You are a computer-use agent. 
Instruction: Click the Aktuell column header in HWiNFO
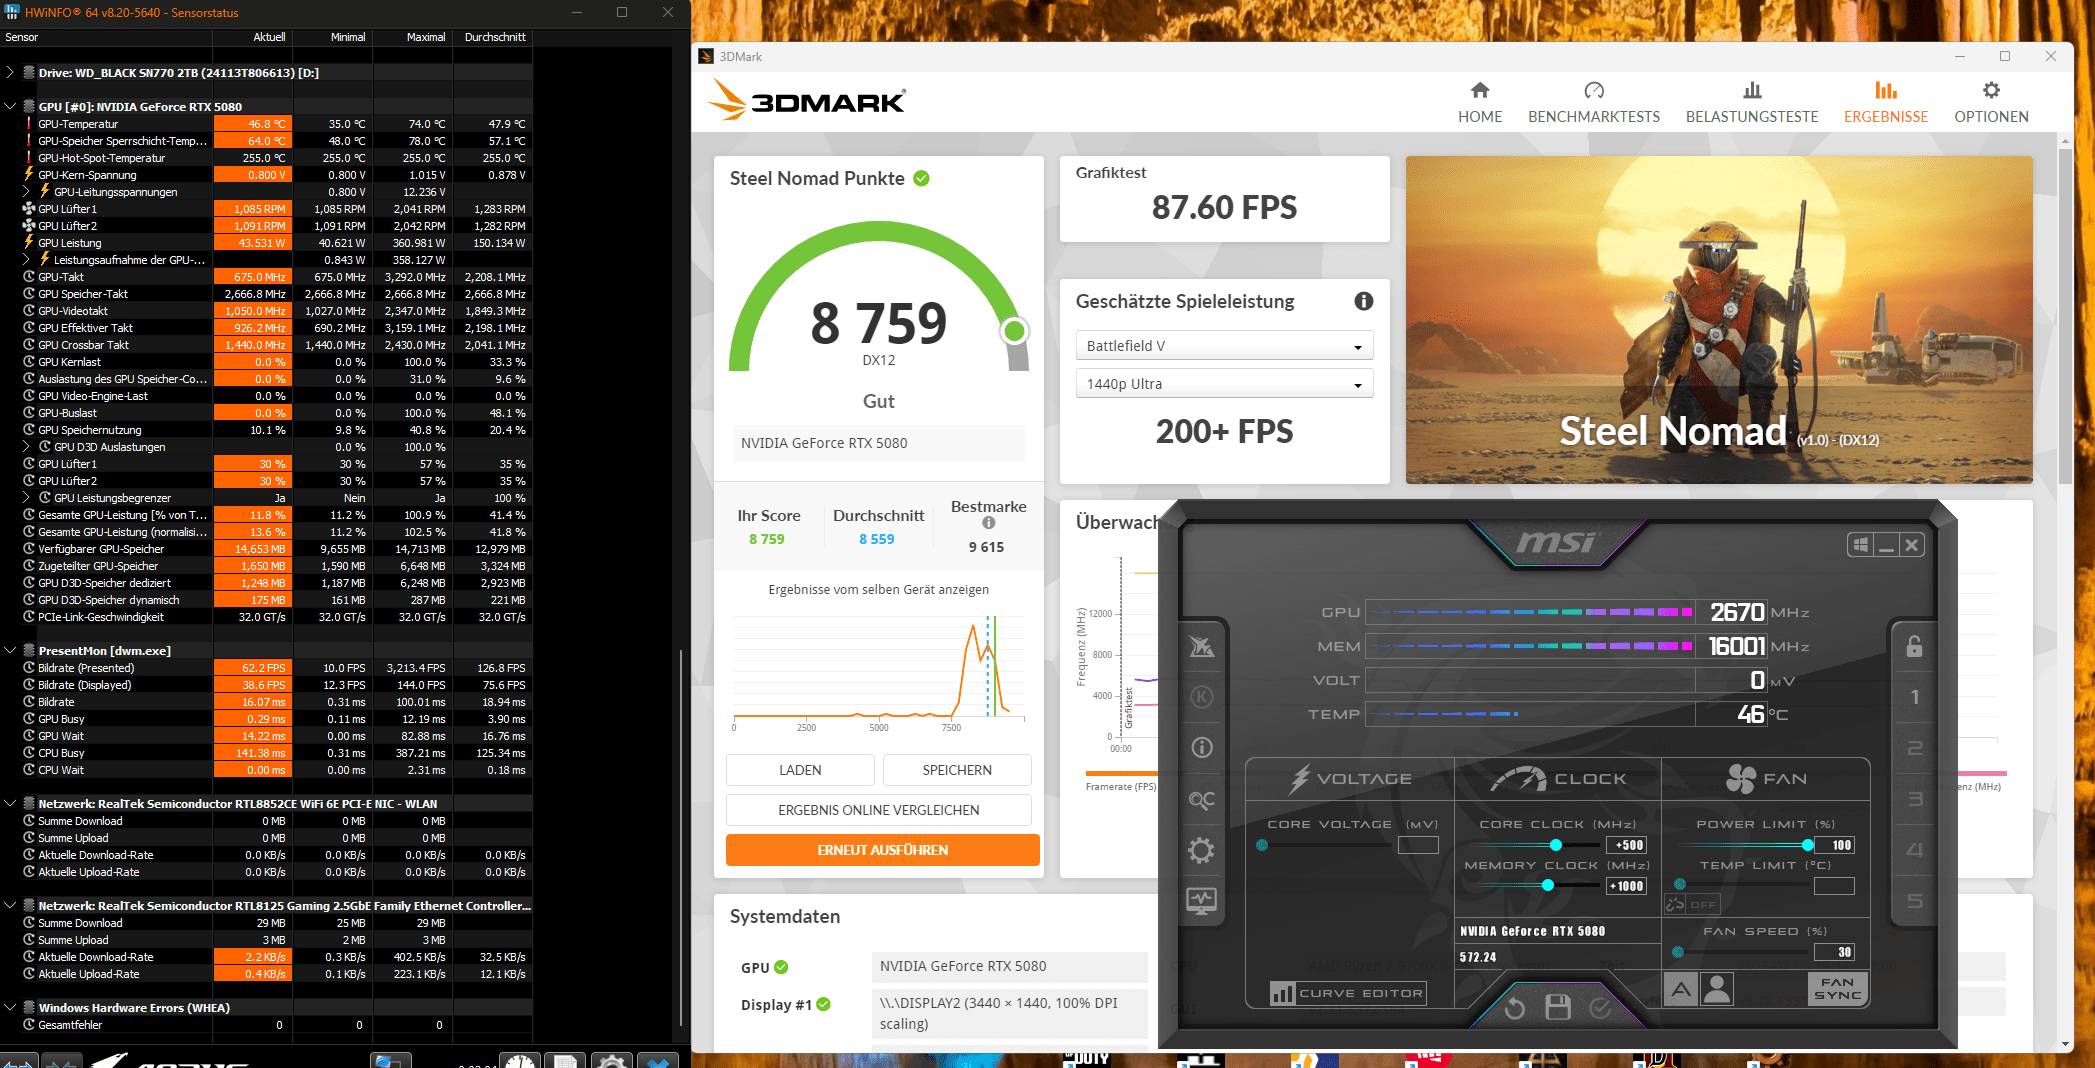(x=253, y=37)
